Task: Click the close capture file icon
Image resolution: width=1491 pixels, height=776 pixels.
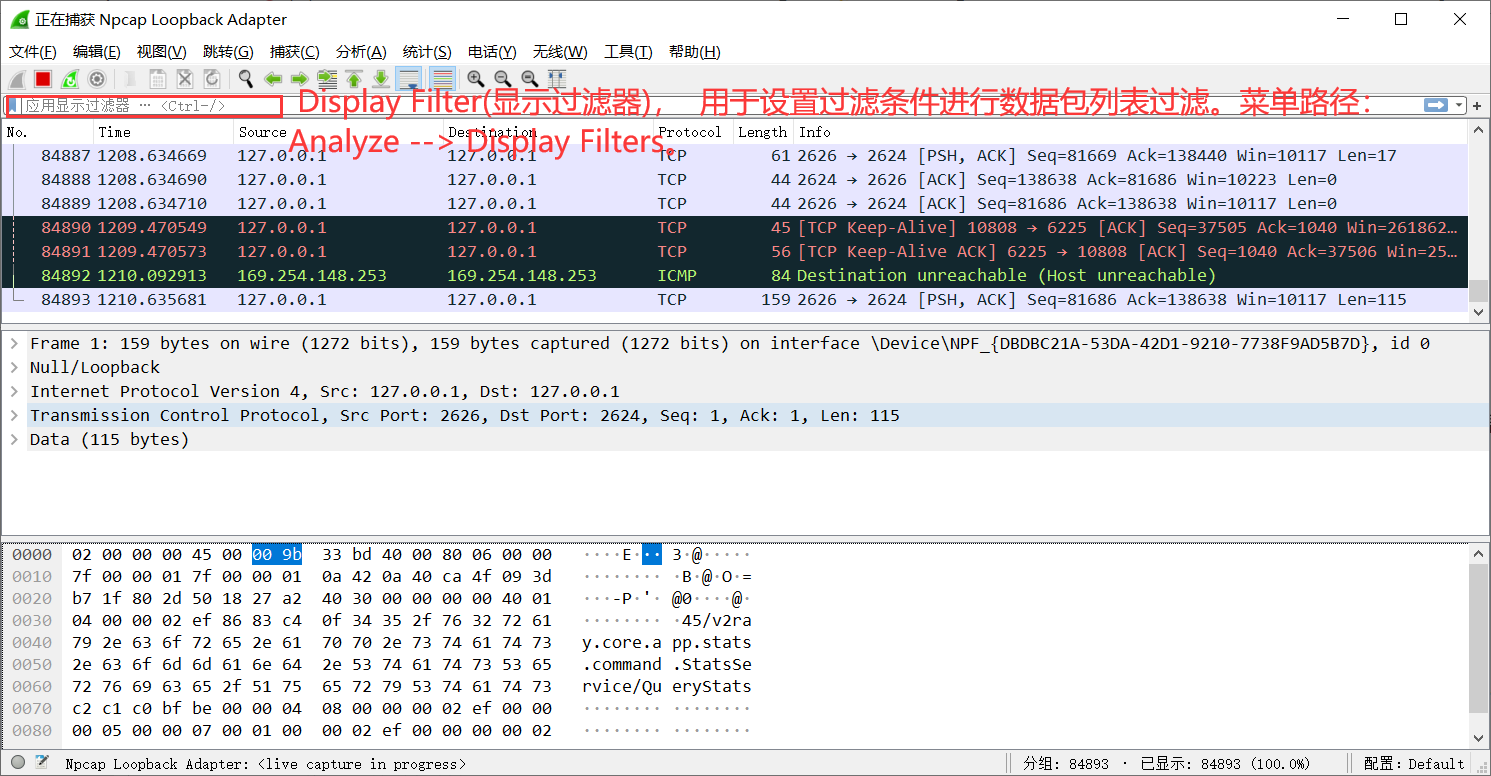Action: (185, 79)
